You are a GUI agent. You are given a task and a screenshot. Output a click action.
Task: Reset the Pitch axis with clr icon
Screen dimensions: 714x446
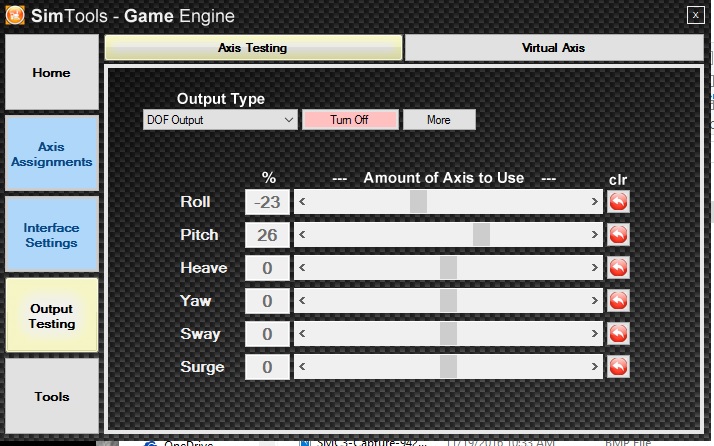(618, 235)
